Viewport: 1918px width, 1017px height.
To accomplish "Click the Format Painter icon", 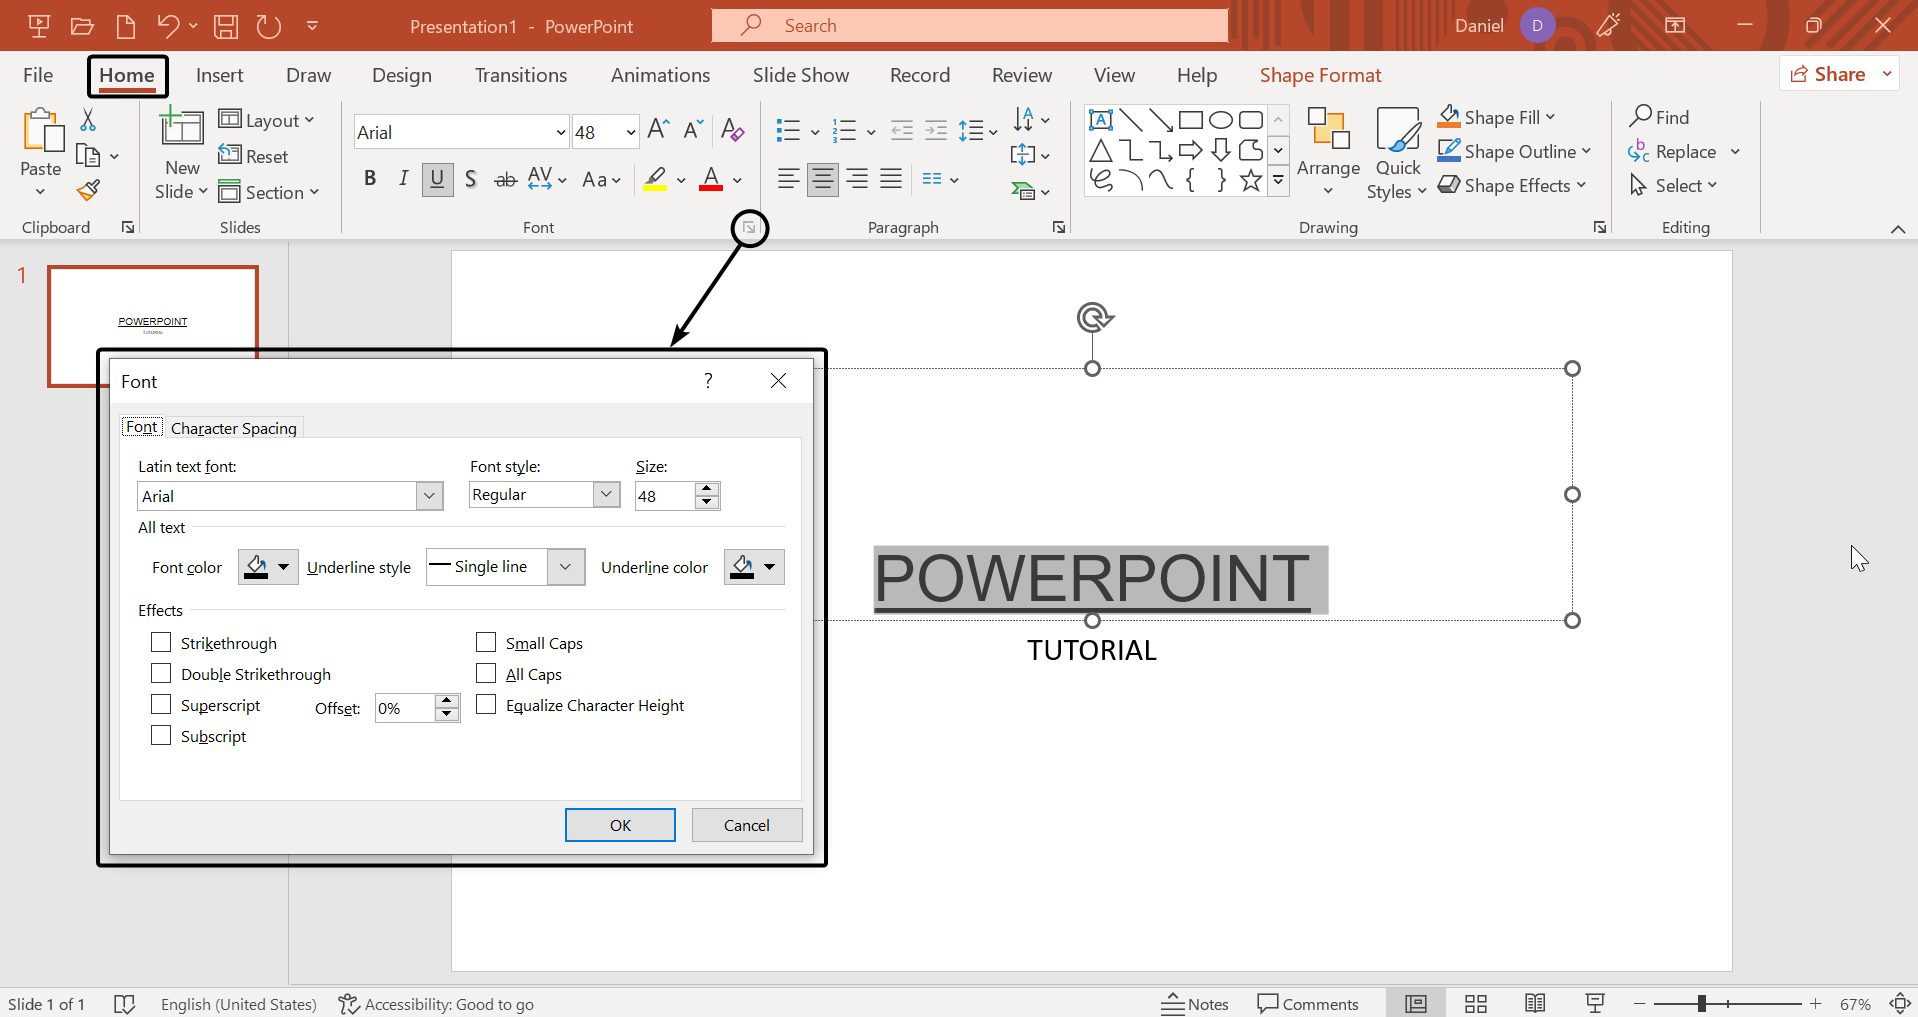I will (89, 190).
